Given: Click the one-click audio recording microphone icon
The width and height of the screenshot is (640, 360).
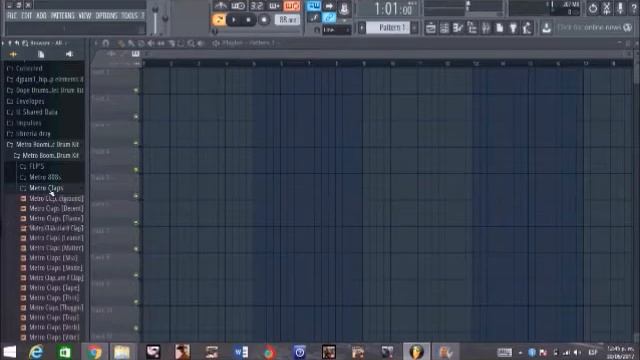Looking at the screenshot, I should coord(620,7).
